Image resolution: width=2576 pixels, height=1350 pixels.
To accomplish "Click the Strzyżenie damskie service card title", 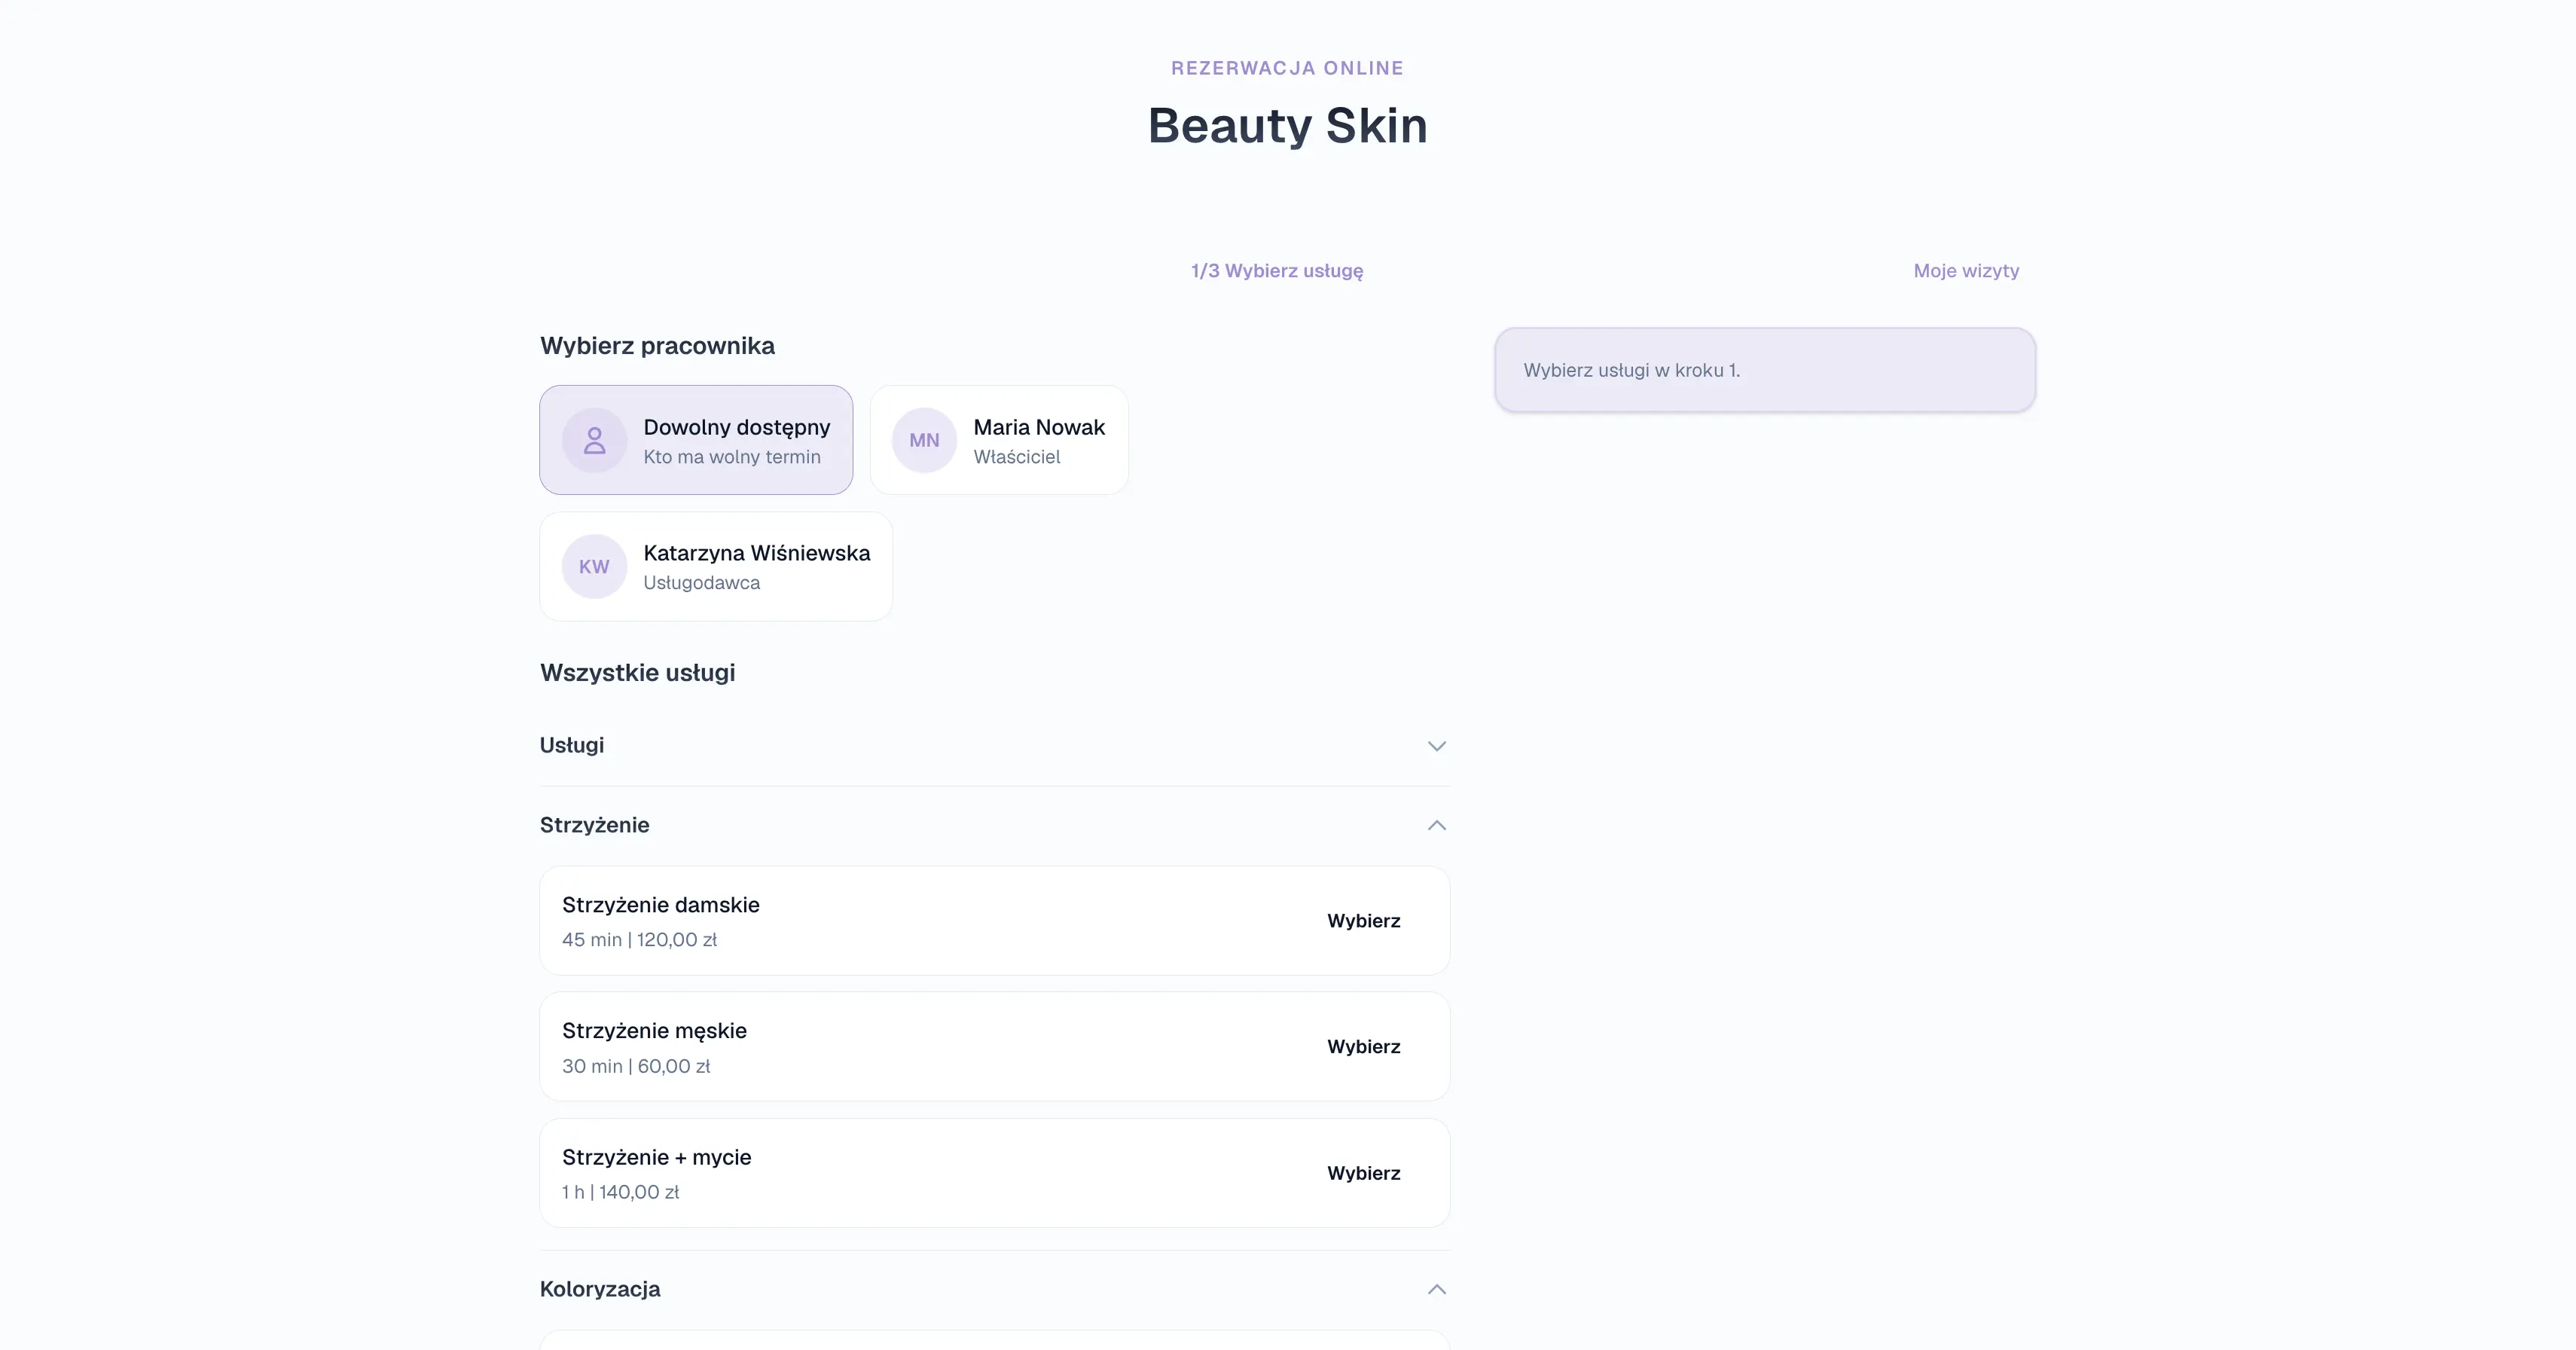I will (x=660, y=905).
